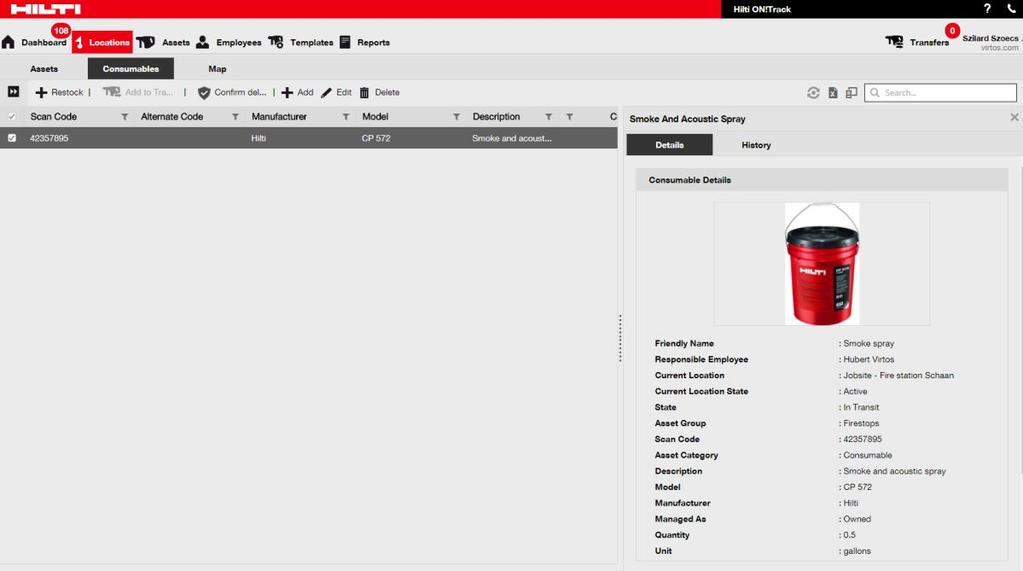Click the Hilti ON!Track title
The height and width of the screenshot is (571, 1023).
click(762, 9)
